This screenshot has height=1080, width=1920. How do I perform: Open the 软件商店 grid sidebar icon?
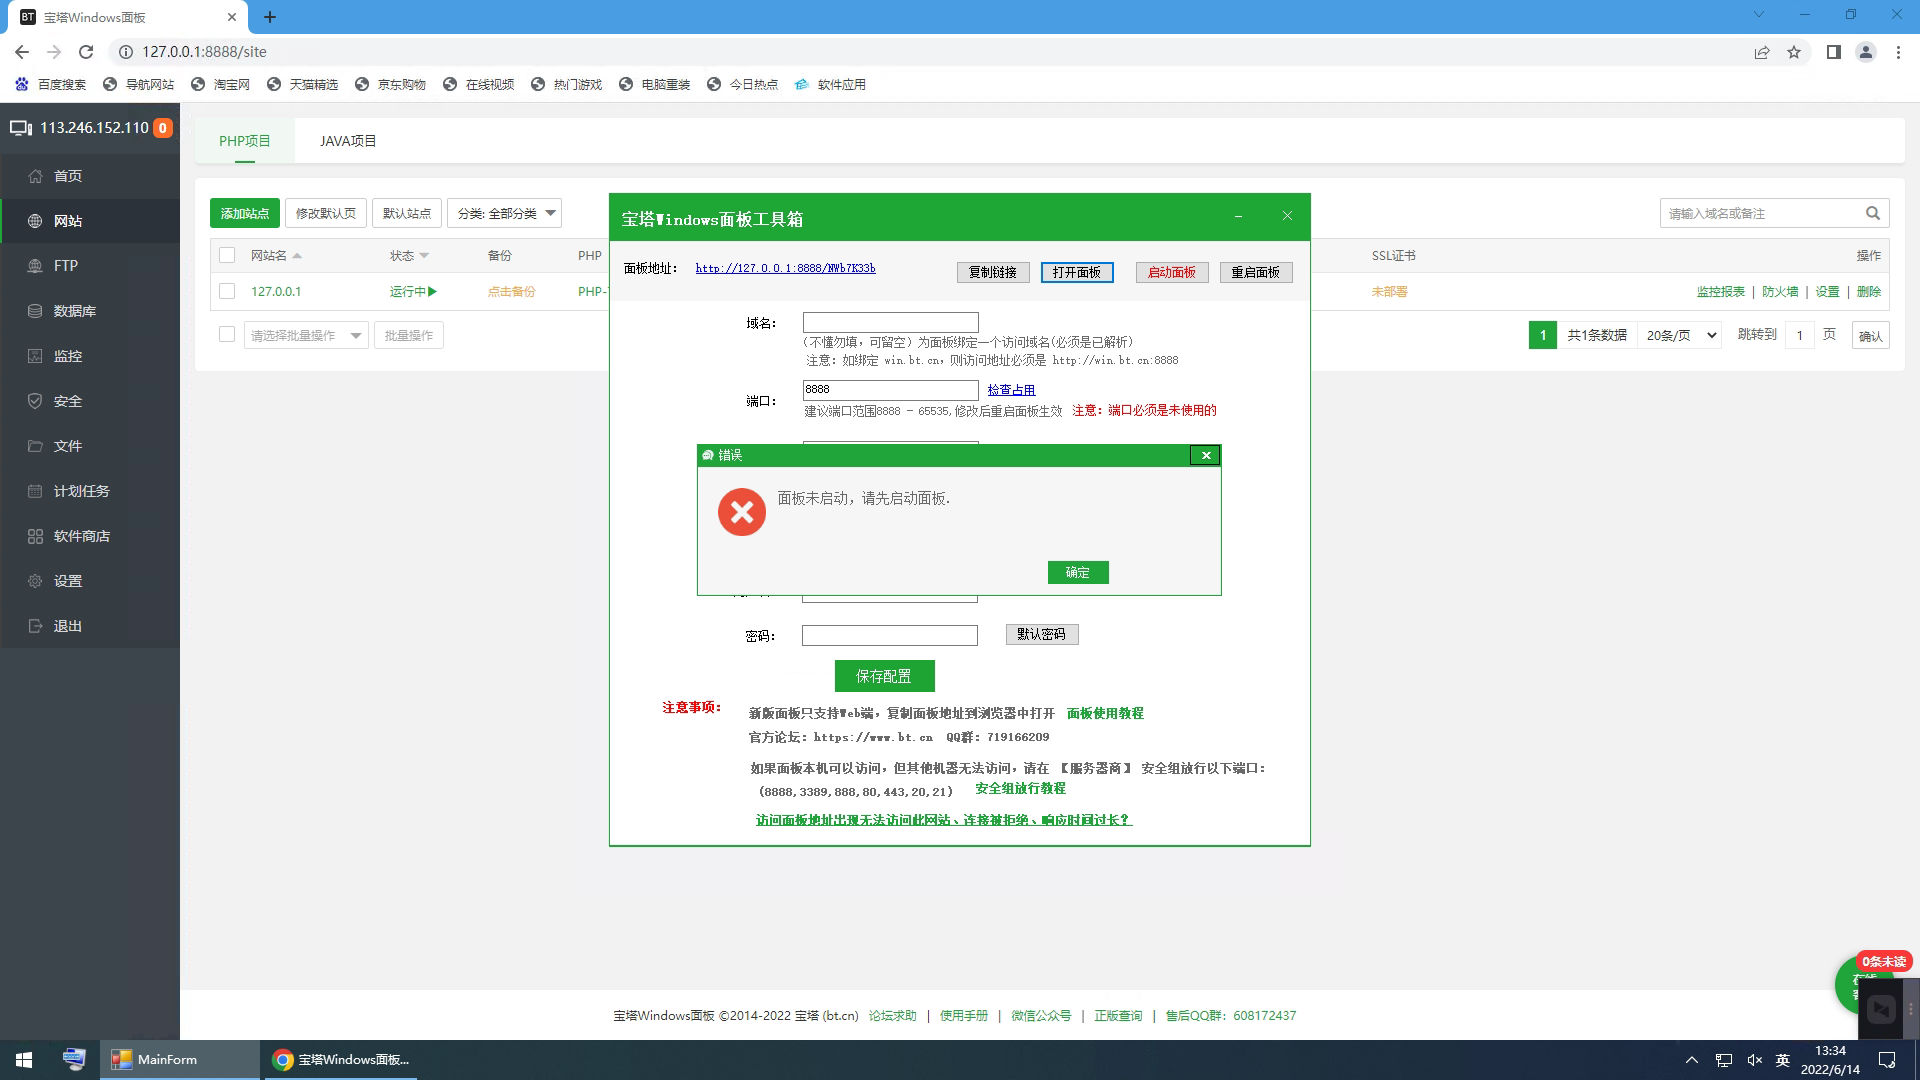35,536
